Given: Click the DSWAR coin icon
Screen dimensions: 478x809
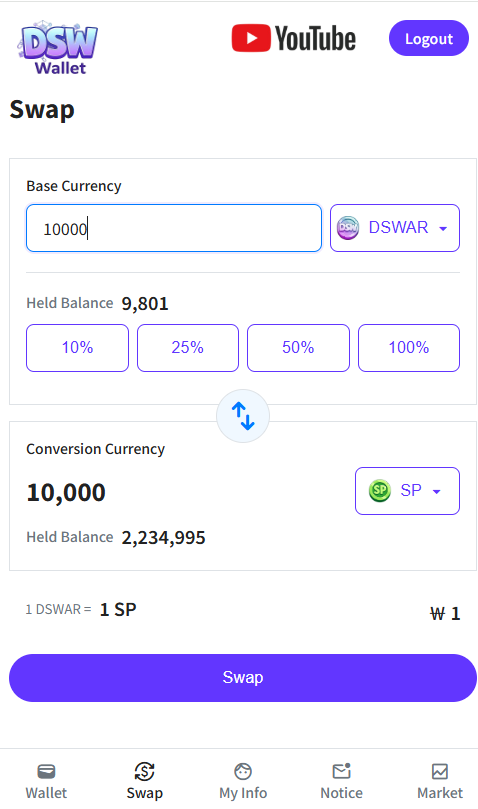Looking at the screenshot, I should (x=348, y=228).
